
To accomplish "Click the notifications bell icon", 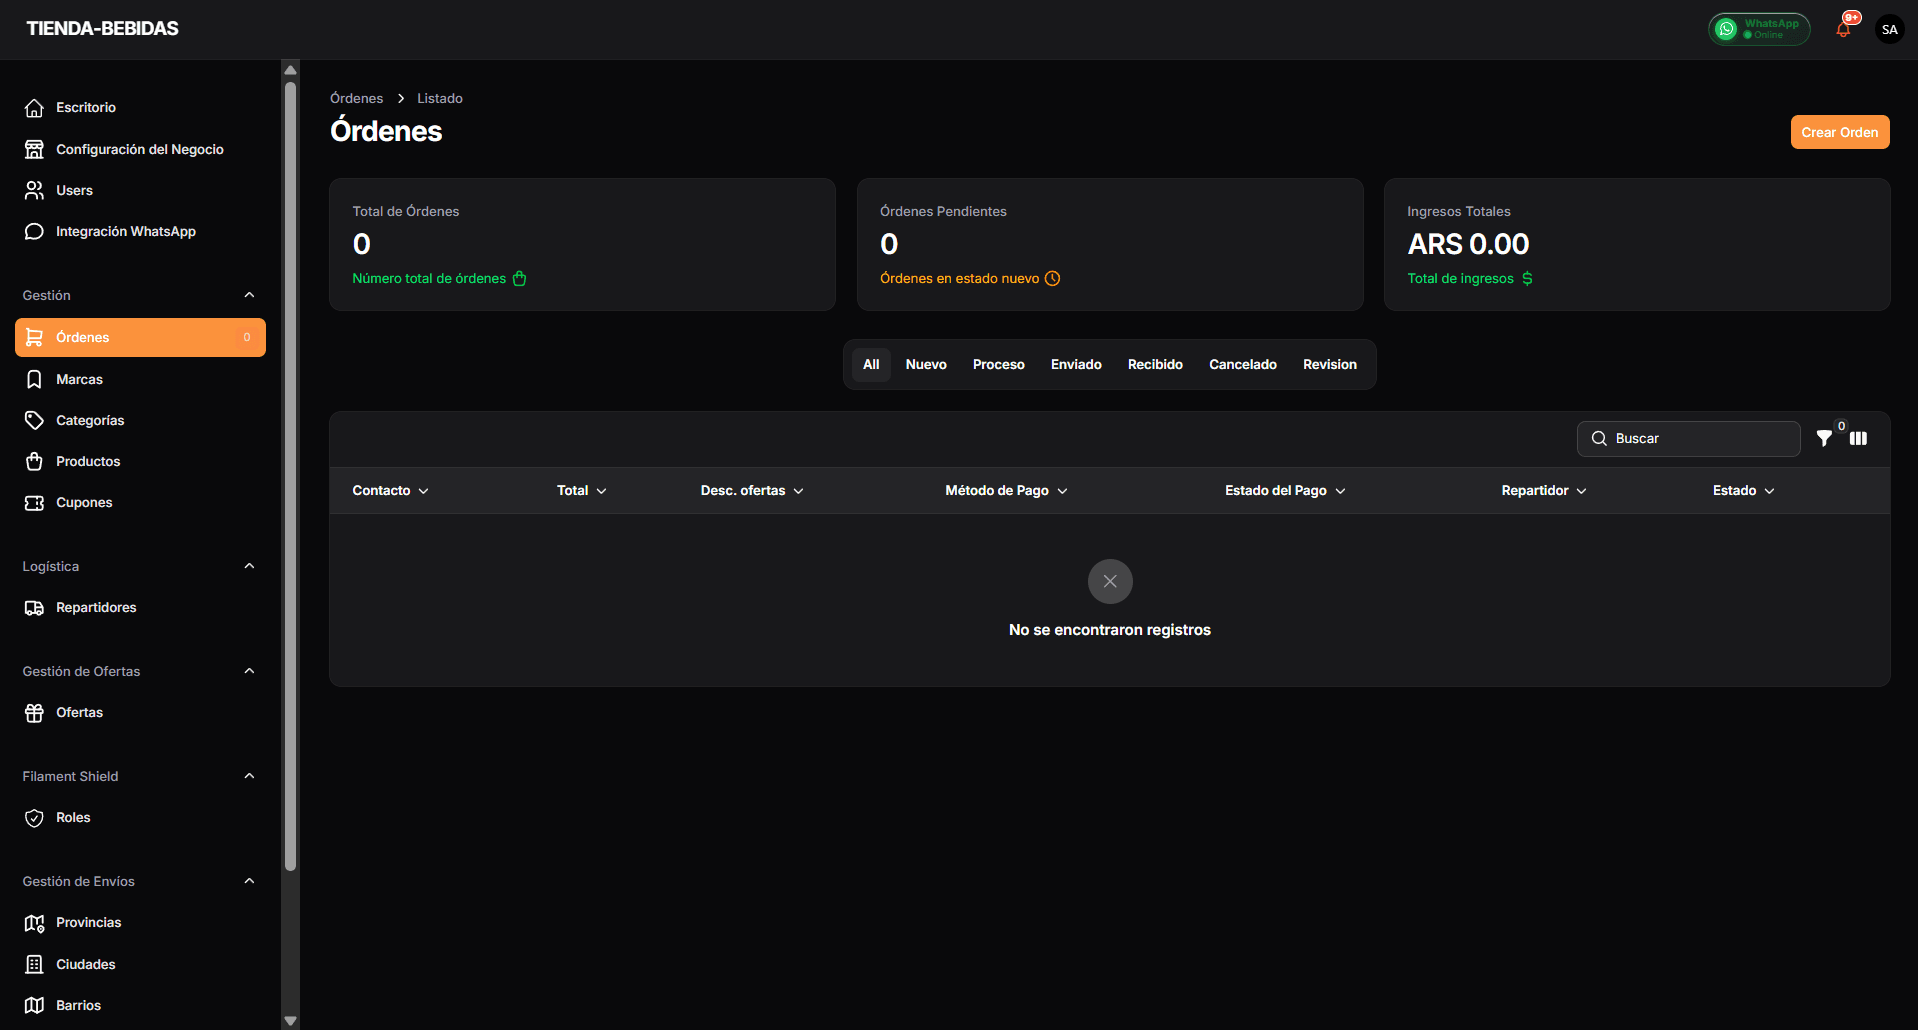I will point(1843,30).
